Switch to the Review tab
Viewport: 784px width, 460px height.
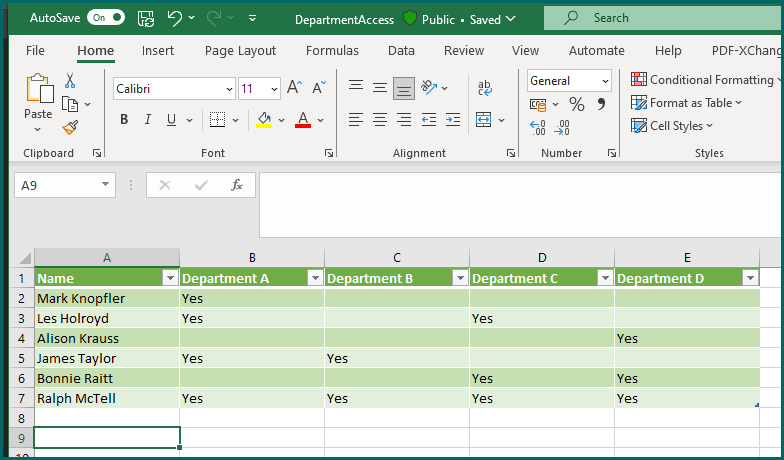pos(464,50)
